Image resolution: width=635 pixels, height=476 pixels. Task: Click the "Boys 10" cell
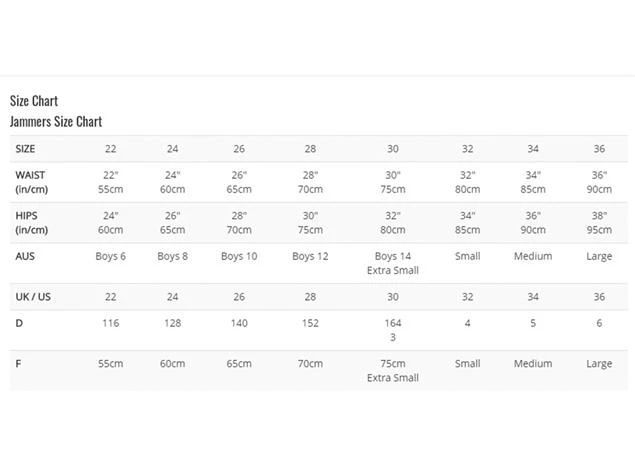tap(239, 256)
